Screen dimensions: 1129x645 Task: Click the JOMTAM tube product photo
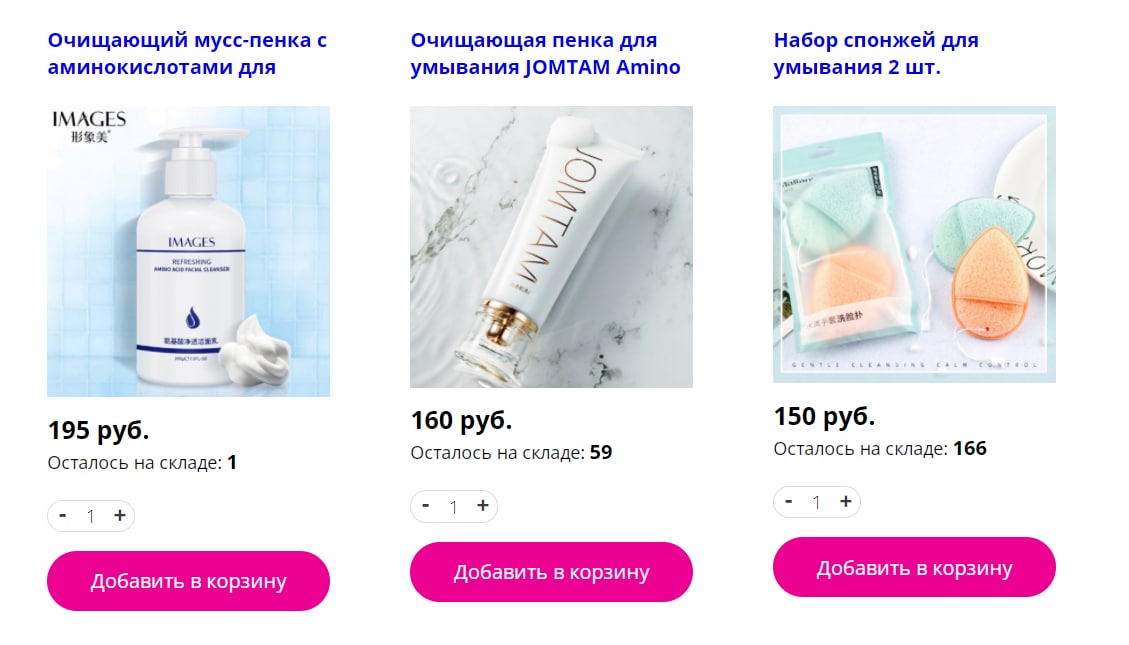(x=552, y=247)
